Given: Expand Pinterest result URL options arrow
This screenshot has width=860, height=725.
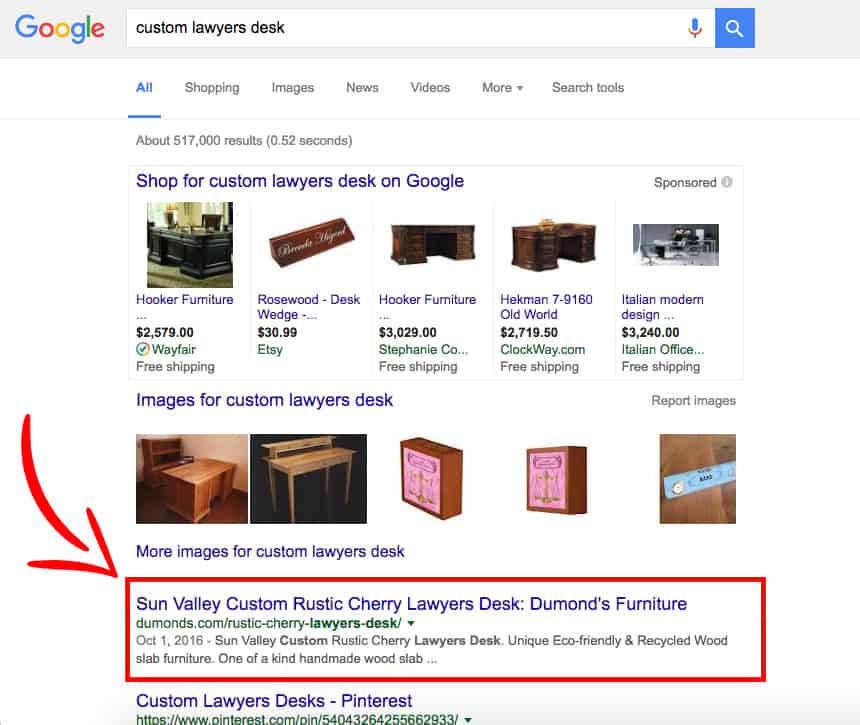Looking at the screenshot, I should pos(468,720).
